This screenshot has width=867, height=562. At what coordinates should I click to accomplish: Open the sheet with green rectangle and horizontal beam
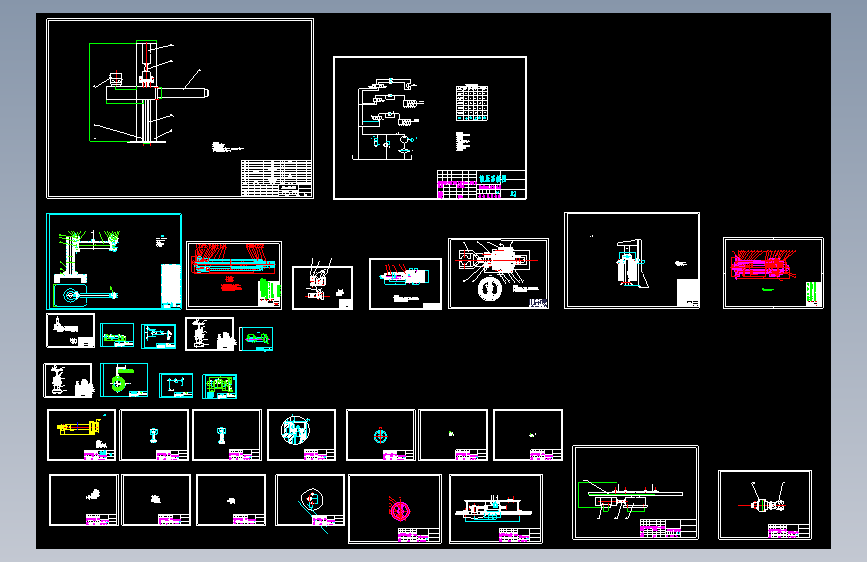click(635, 492)
